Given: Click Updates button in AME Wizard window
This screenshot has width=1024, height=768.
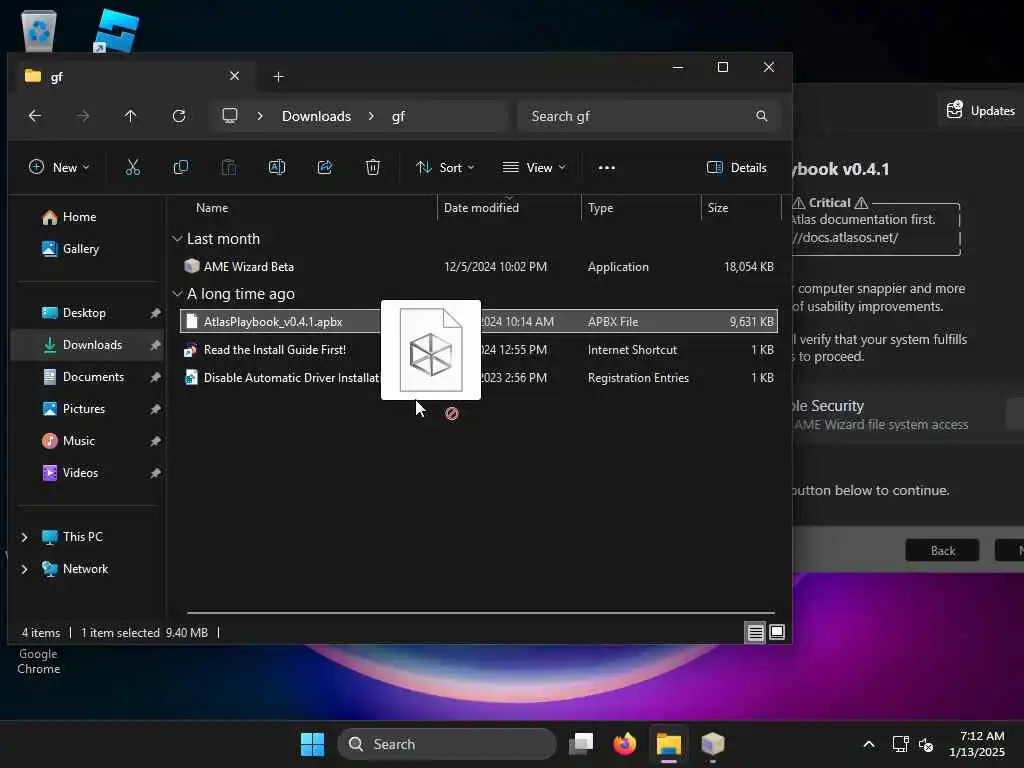Looking at the screenshot, I should coord(982,111).
